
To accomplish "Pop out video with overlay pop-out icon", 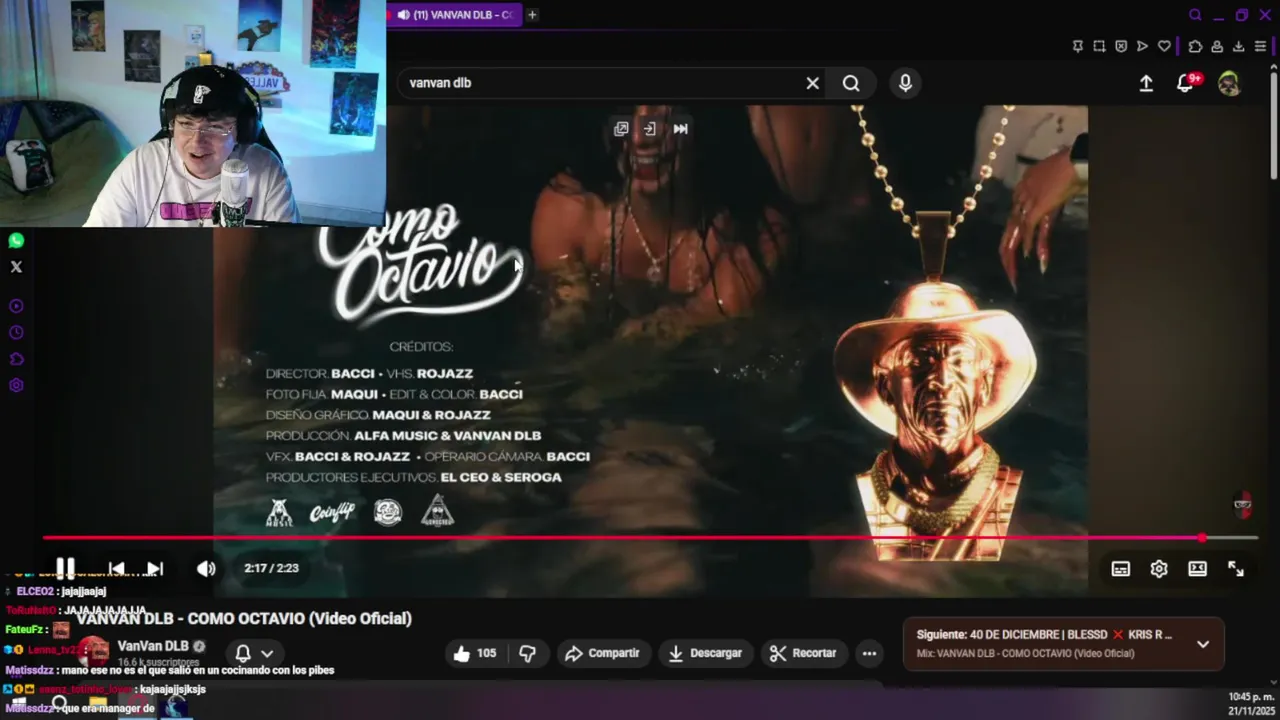I will pyautogui.click(x=621, y=129).
